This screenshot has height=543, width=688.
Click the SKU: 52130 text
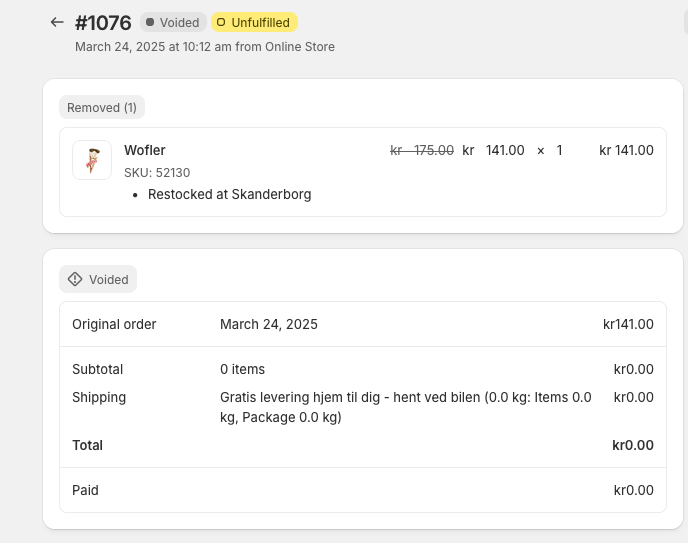tap(157, 172)
